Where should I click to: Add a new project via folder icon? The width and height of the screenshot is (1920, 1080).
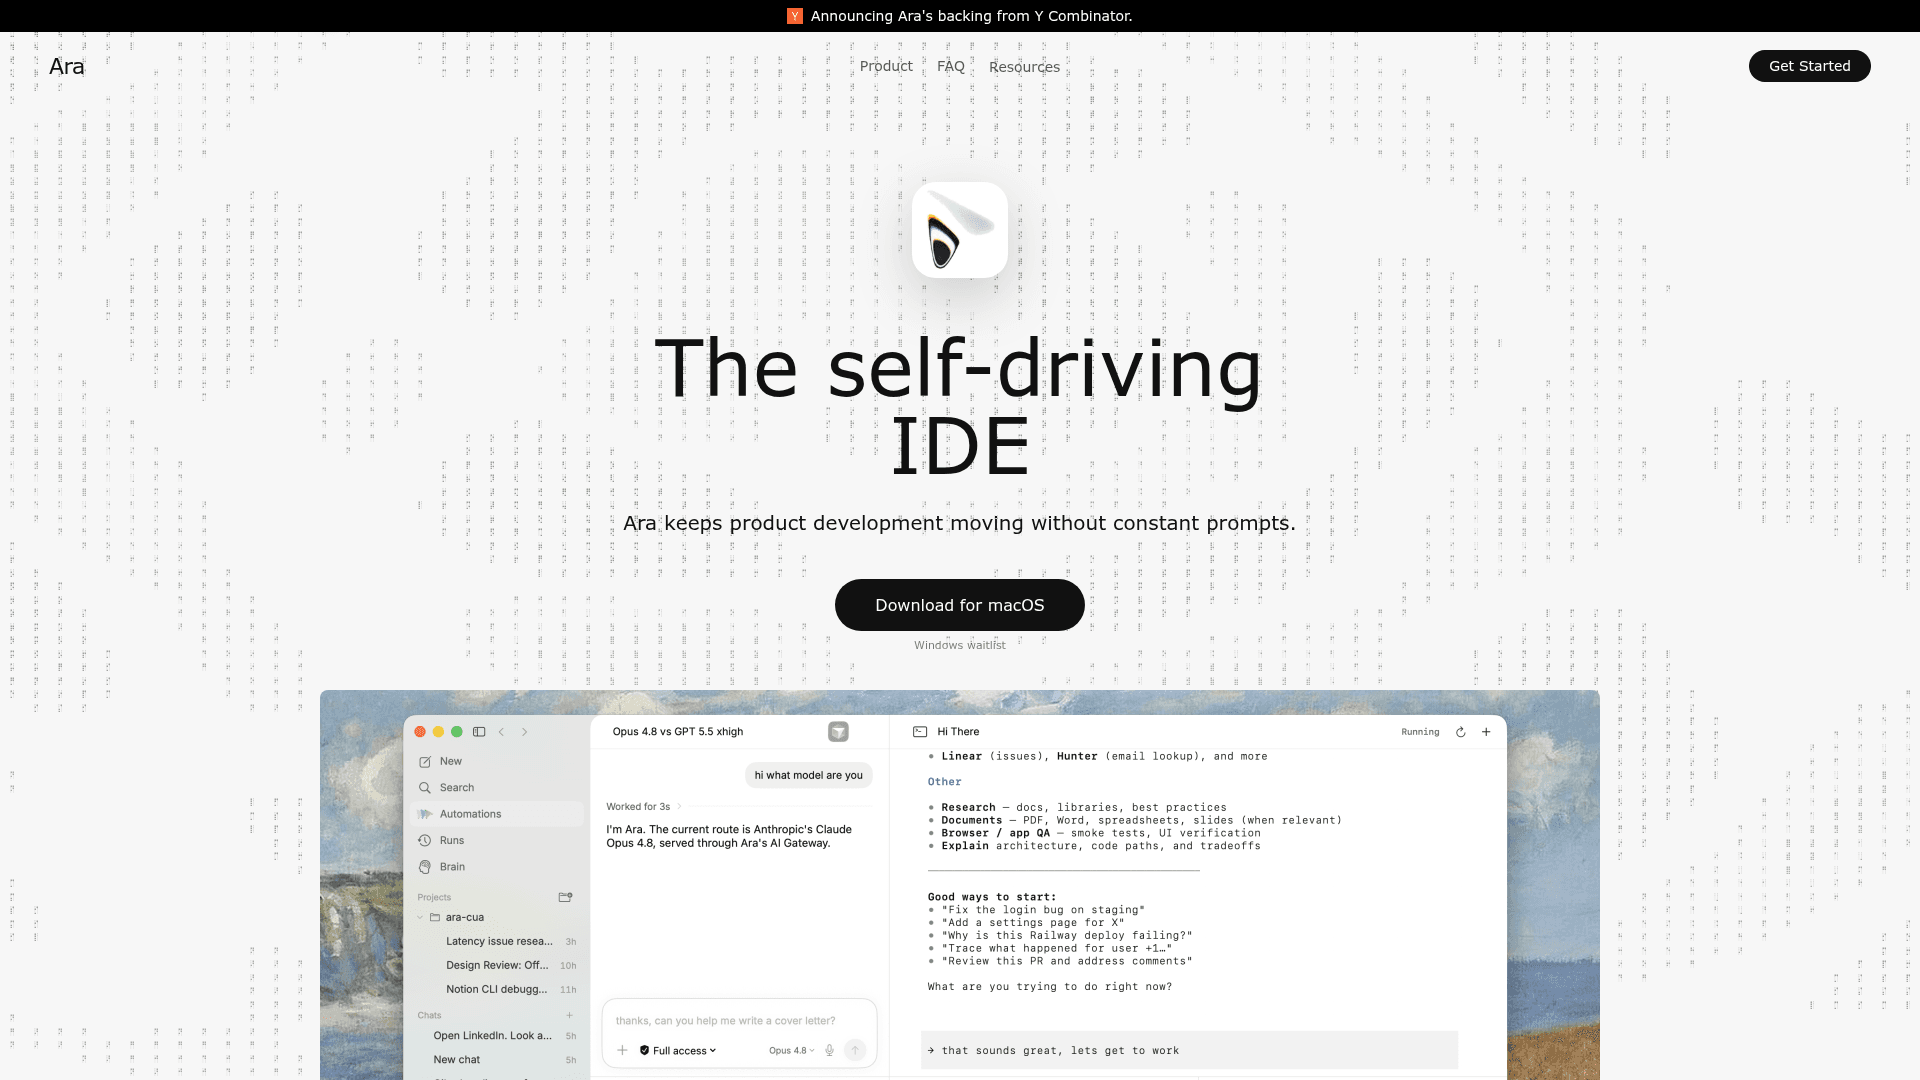[x=565, y=897]
